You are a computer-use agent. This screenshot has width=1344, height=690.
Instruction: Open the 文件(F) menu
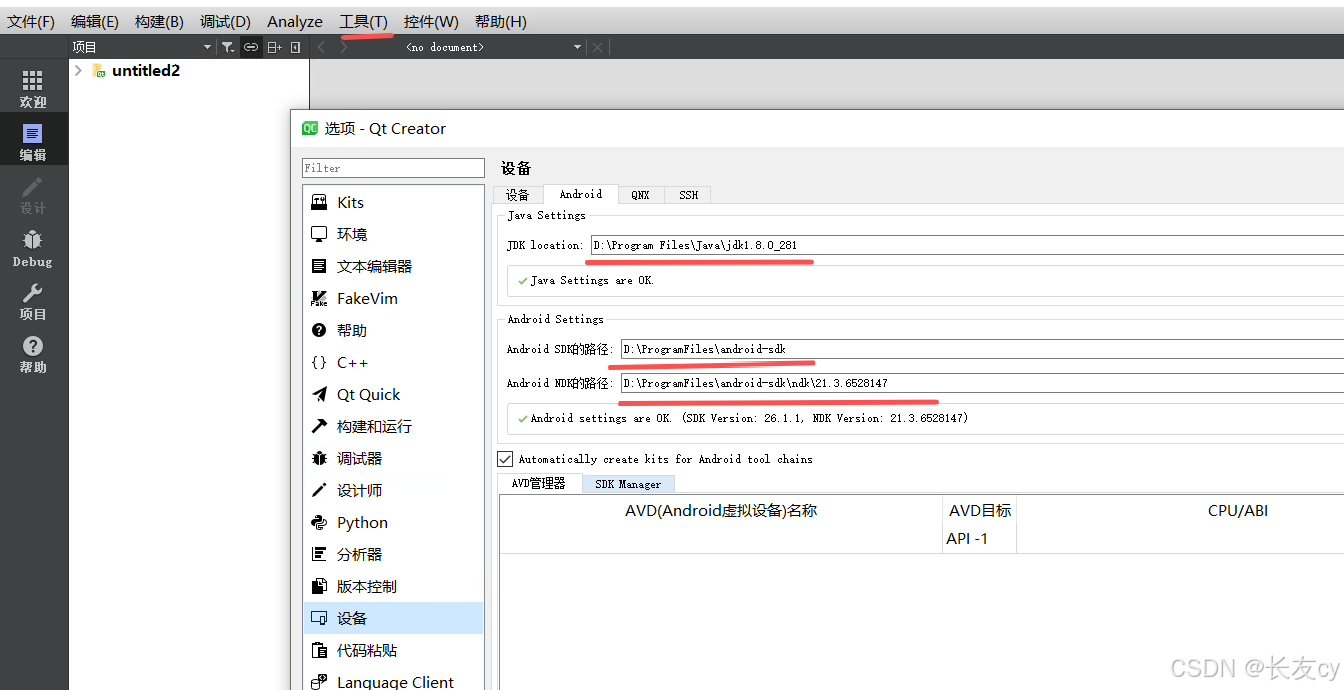31,21
